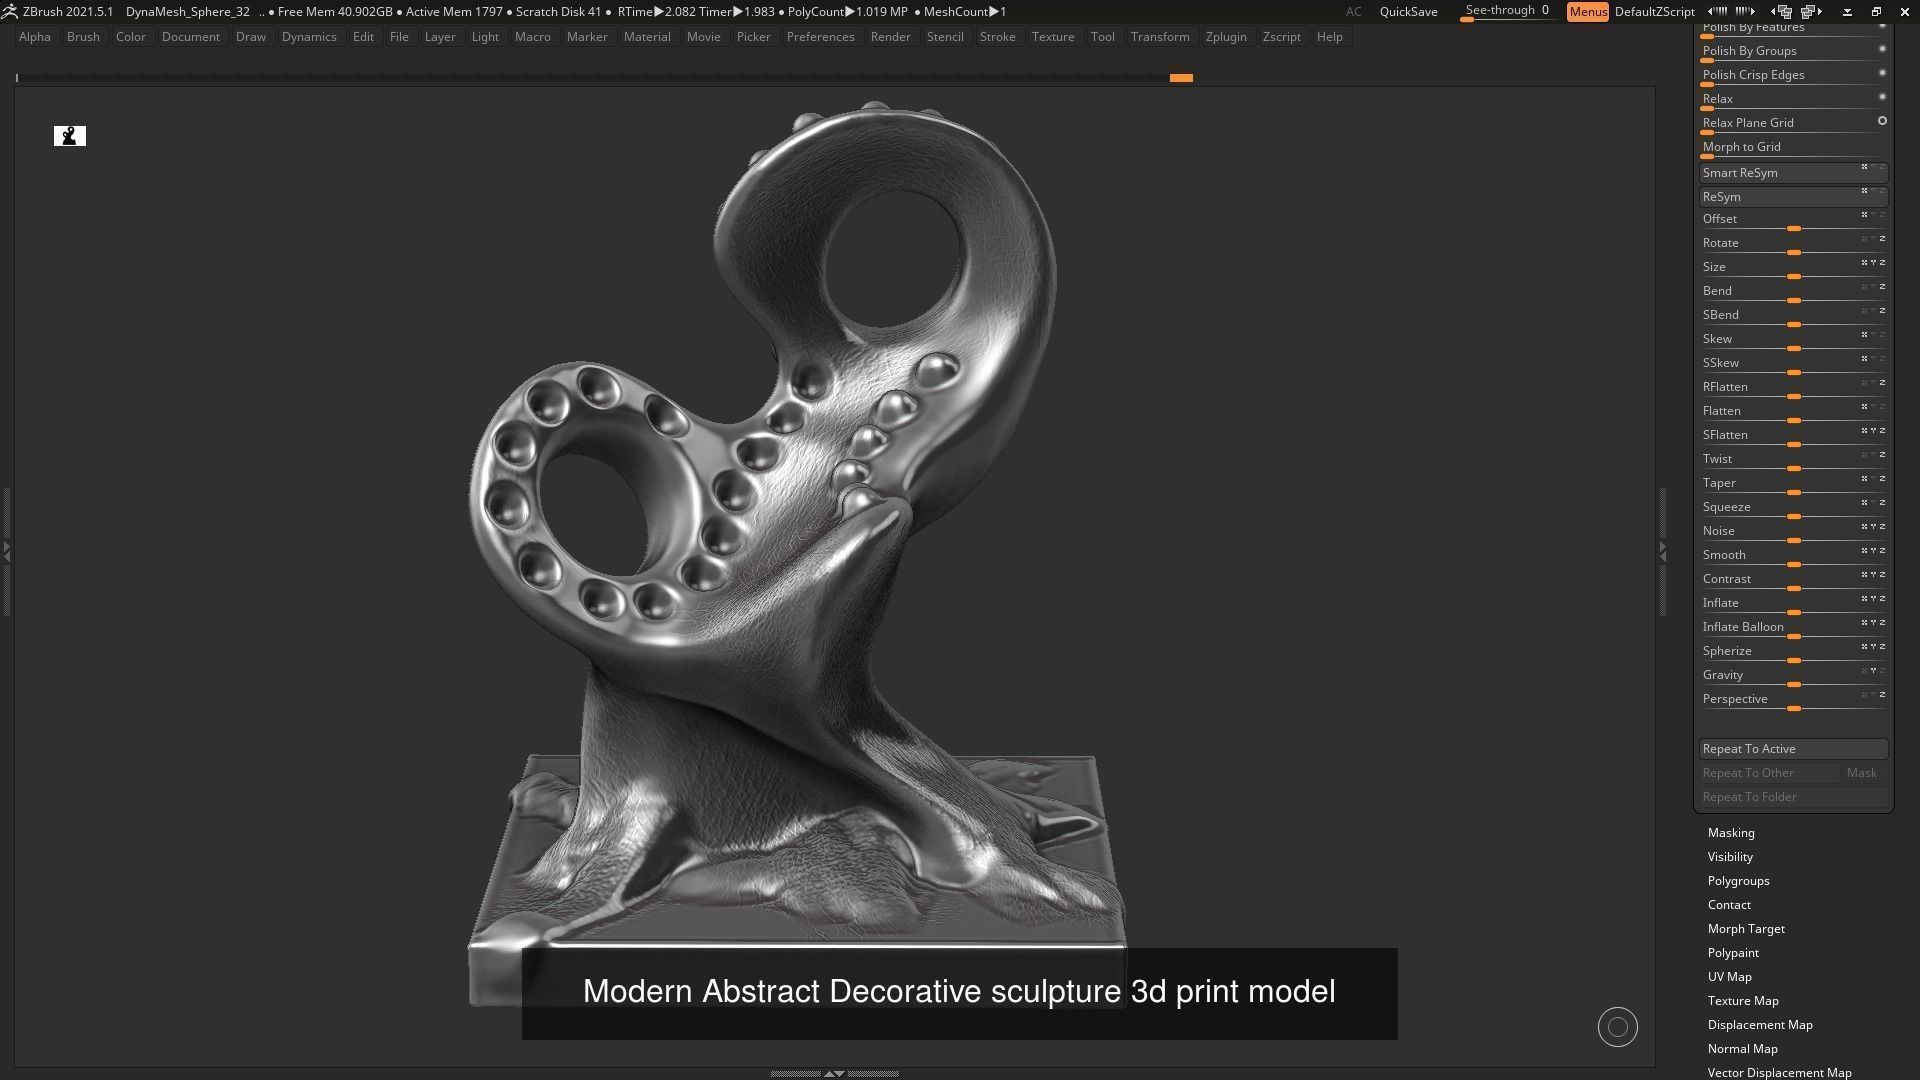Load previous user interface layout icon

(1783, 11)
